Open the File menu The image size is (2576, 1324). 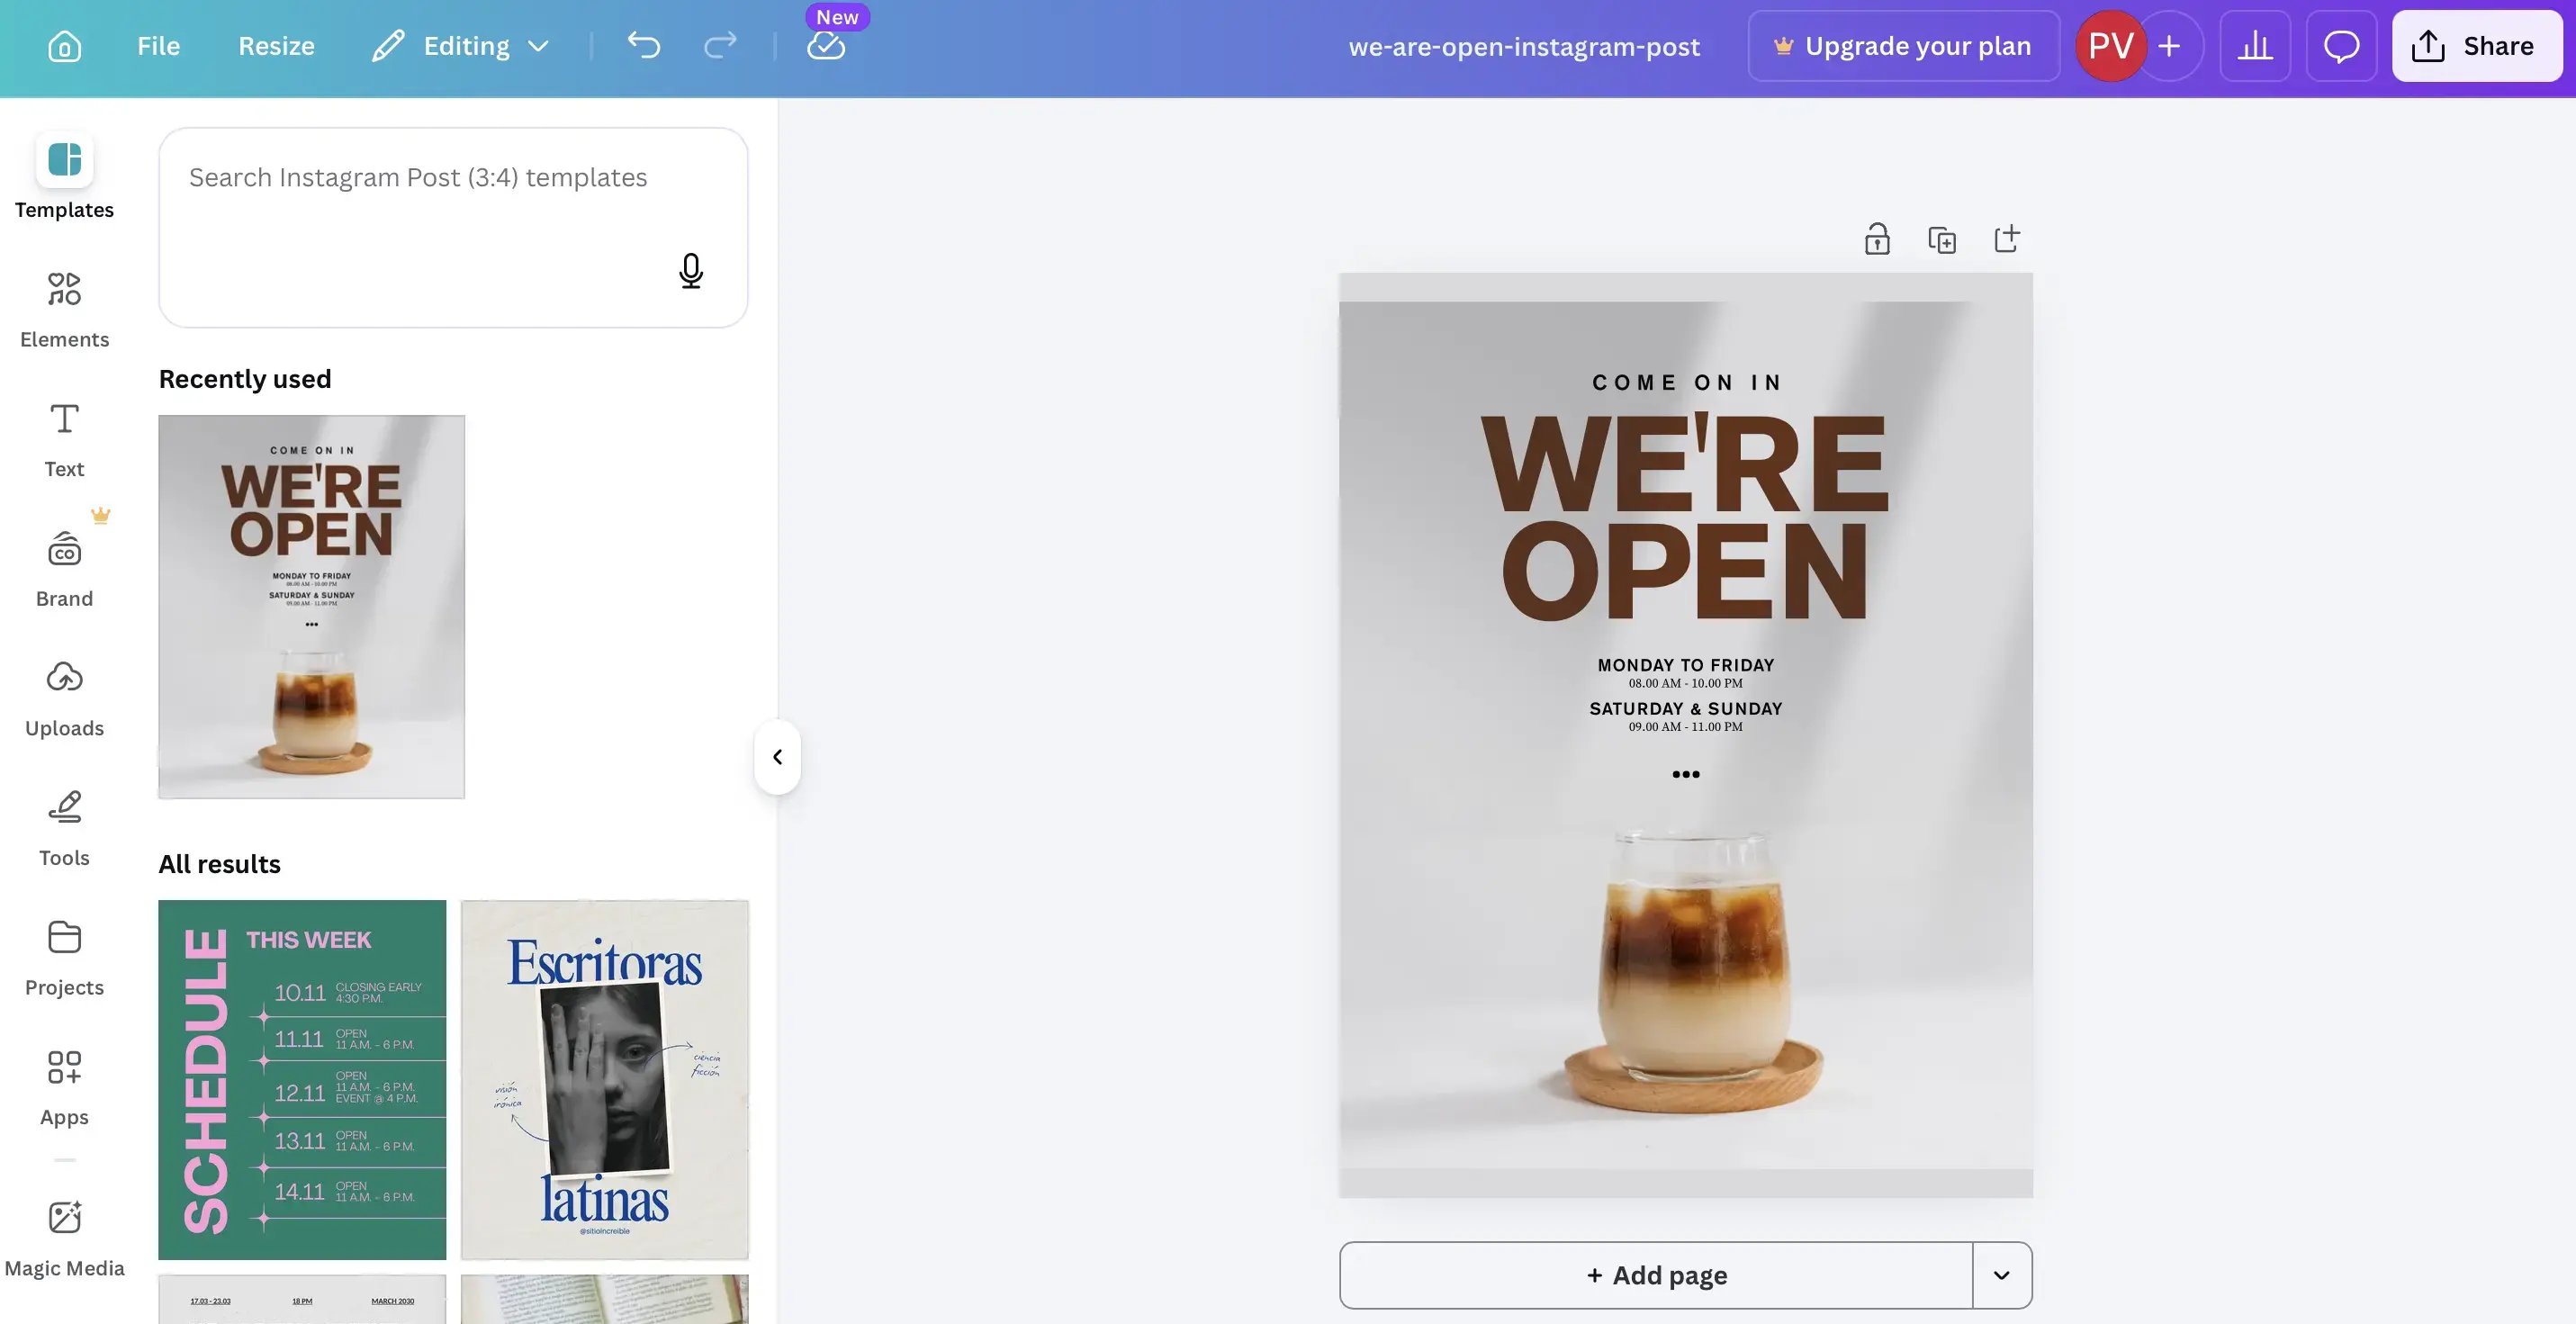[x=157, y=45]
